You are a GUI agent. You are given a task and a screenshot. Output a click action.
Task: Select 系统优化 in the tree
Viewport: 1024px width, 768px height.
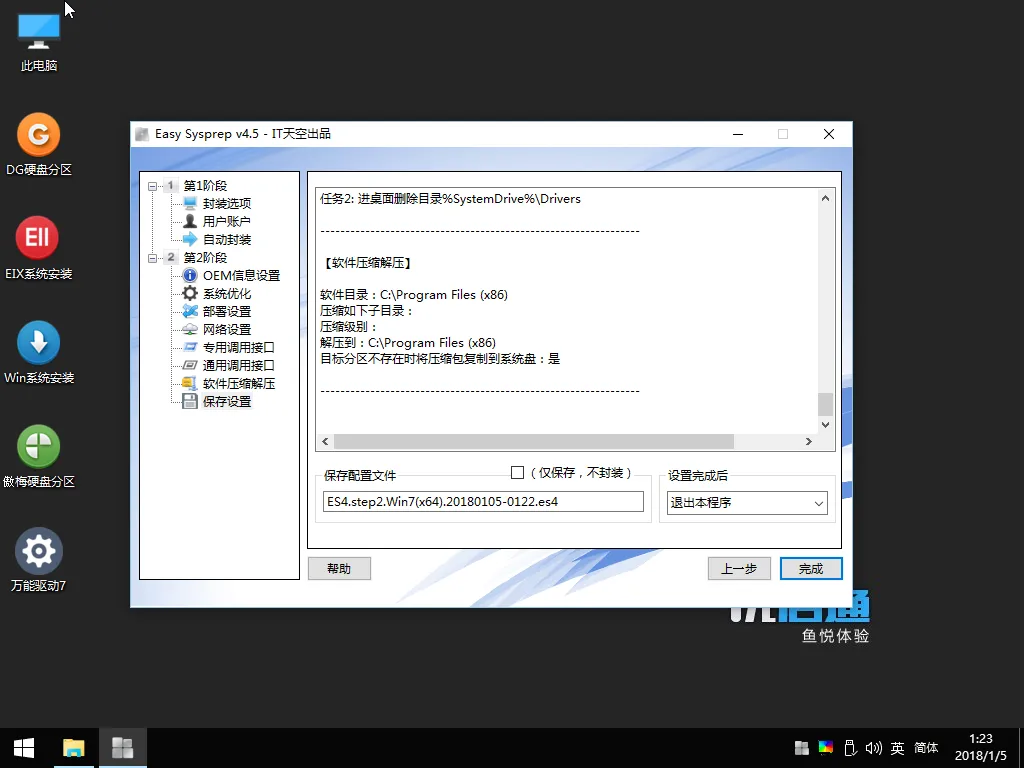pyautogui.click(x=227, y=293)
